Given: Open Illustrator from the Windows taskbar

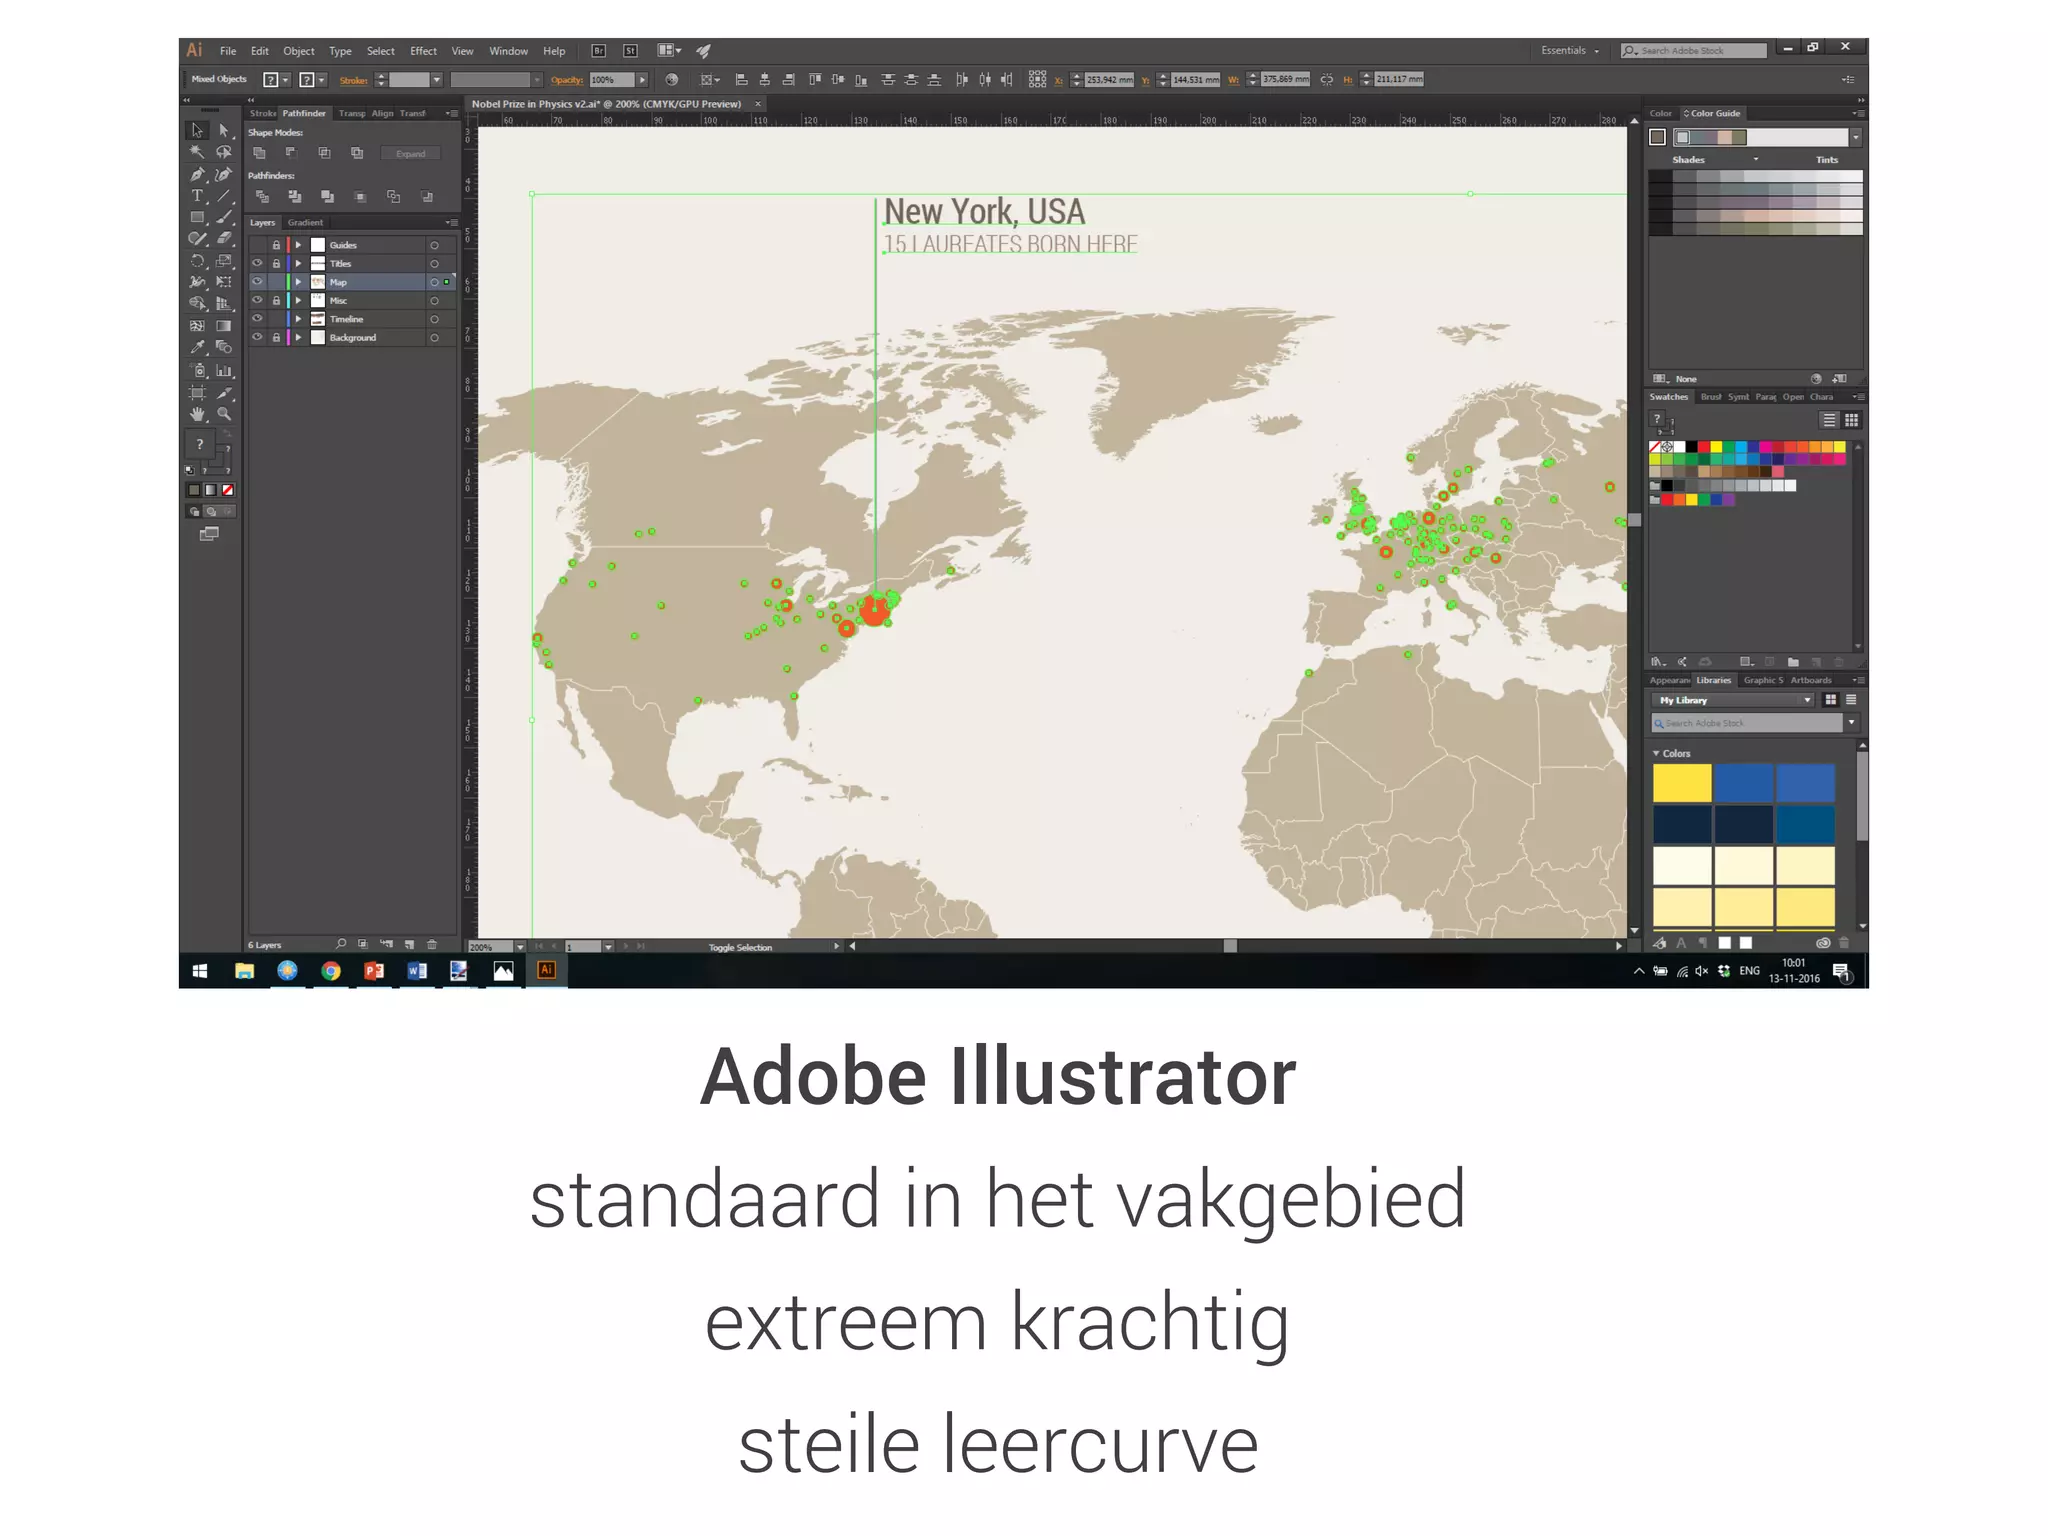Looking at the screenshot, I should 546,970.
